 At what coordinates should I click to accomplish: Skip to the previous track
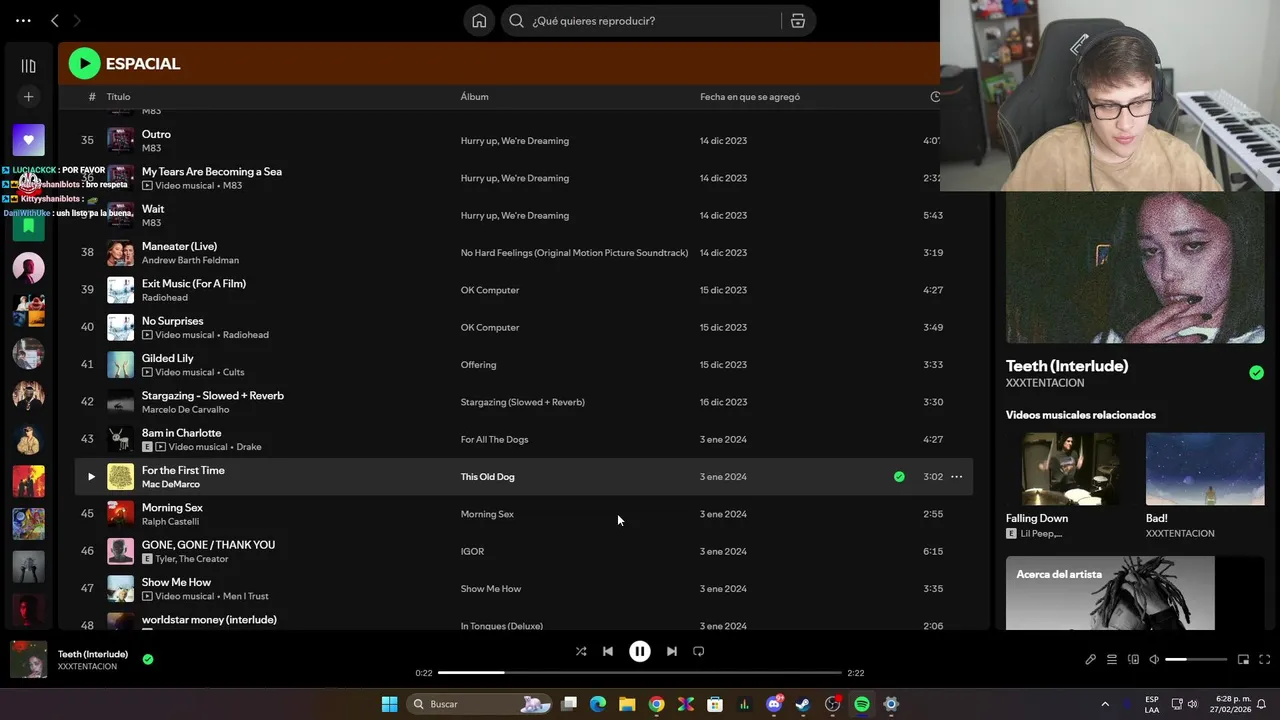[x=608, y=651]
